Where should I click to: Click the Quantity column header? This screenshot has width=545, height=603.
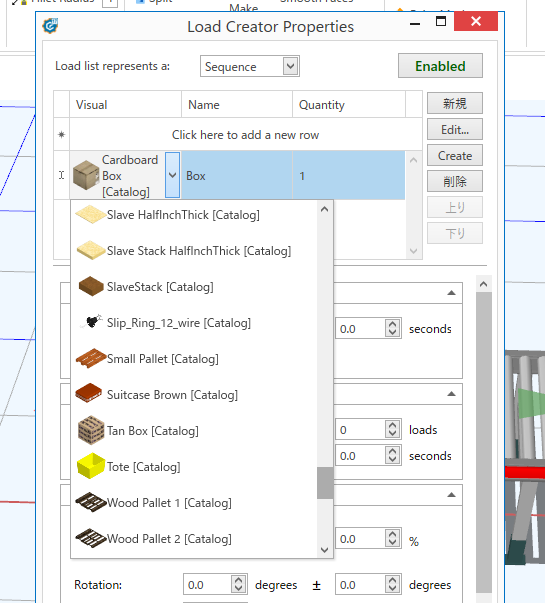349,105
